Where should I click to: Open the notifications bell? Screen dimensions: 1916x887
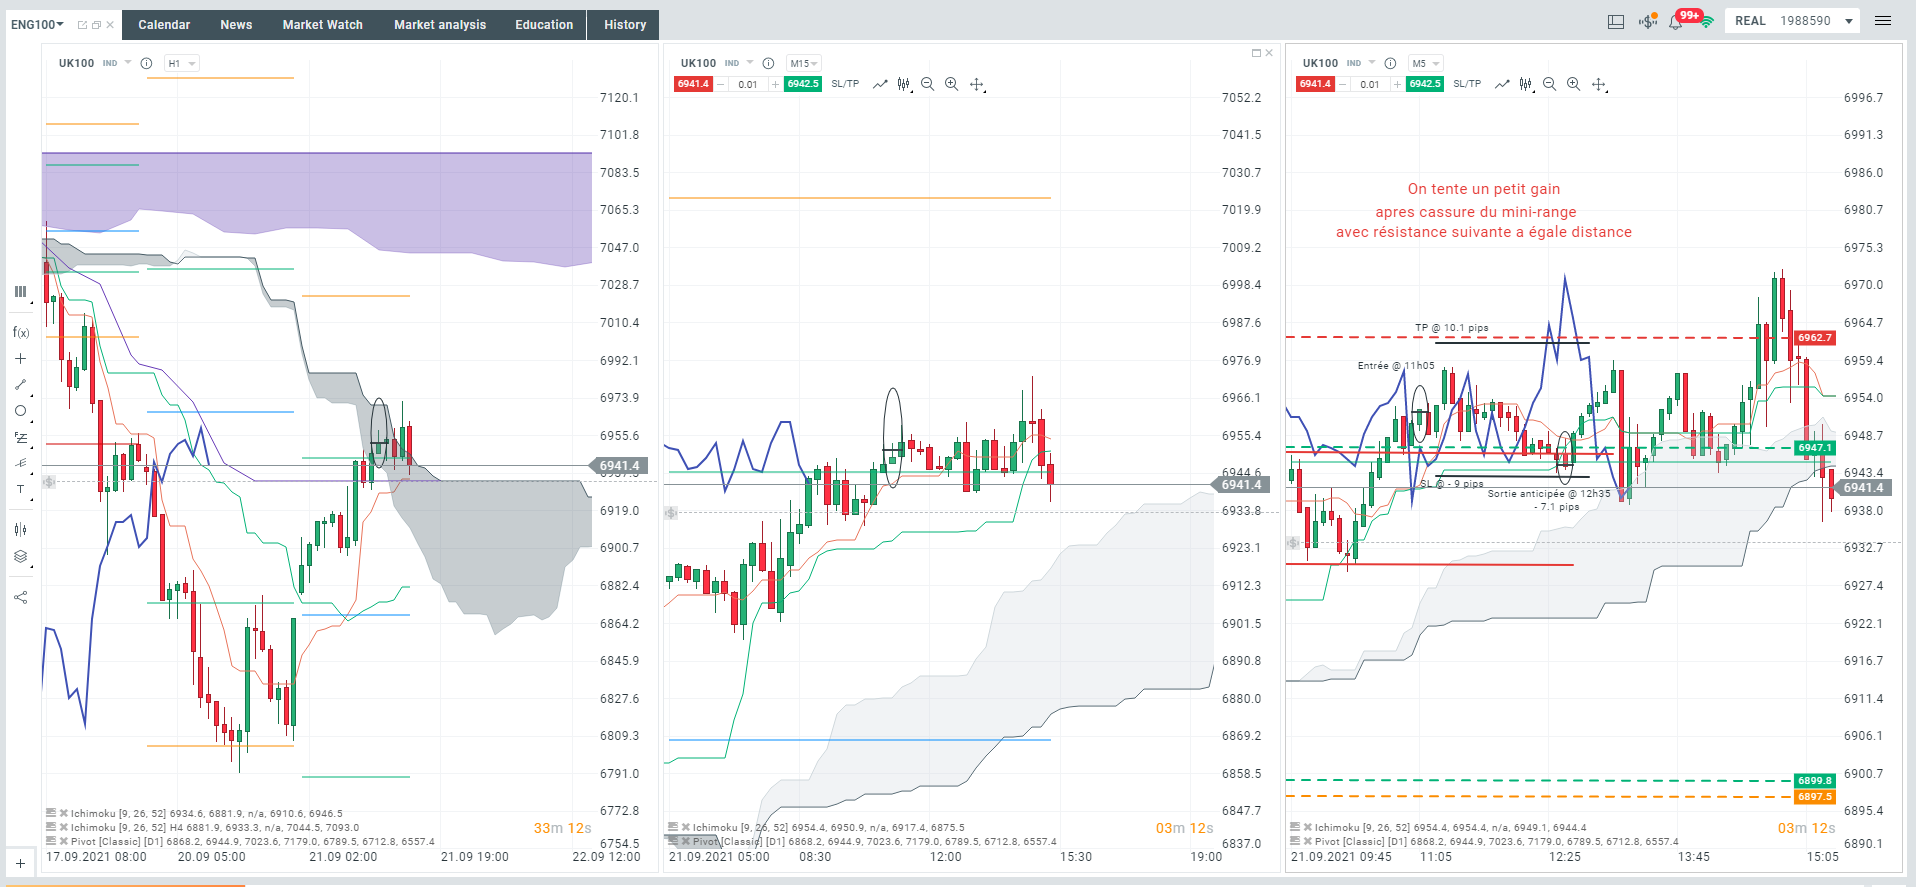point(1676,21)
